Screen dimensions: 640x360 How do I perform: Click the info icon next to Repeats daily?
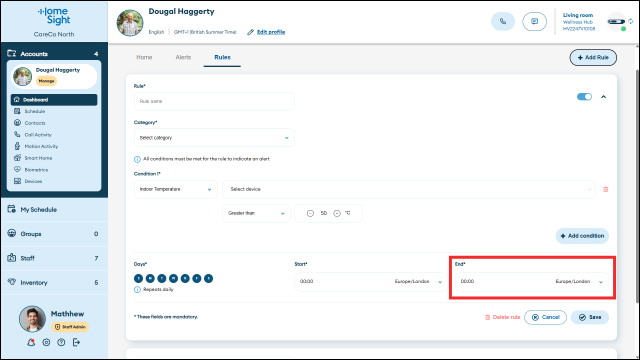click(x=137, y=289)
